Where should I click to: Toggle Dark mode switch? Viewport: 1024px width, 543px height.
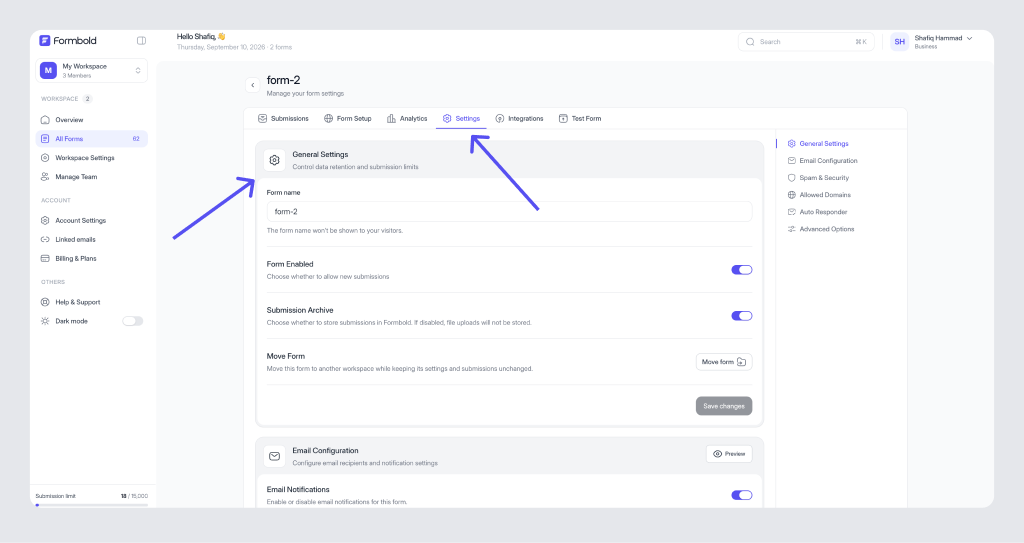(x=133, y=321)
